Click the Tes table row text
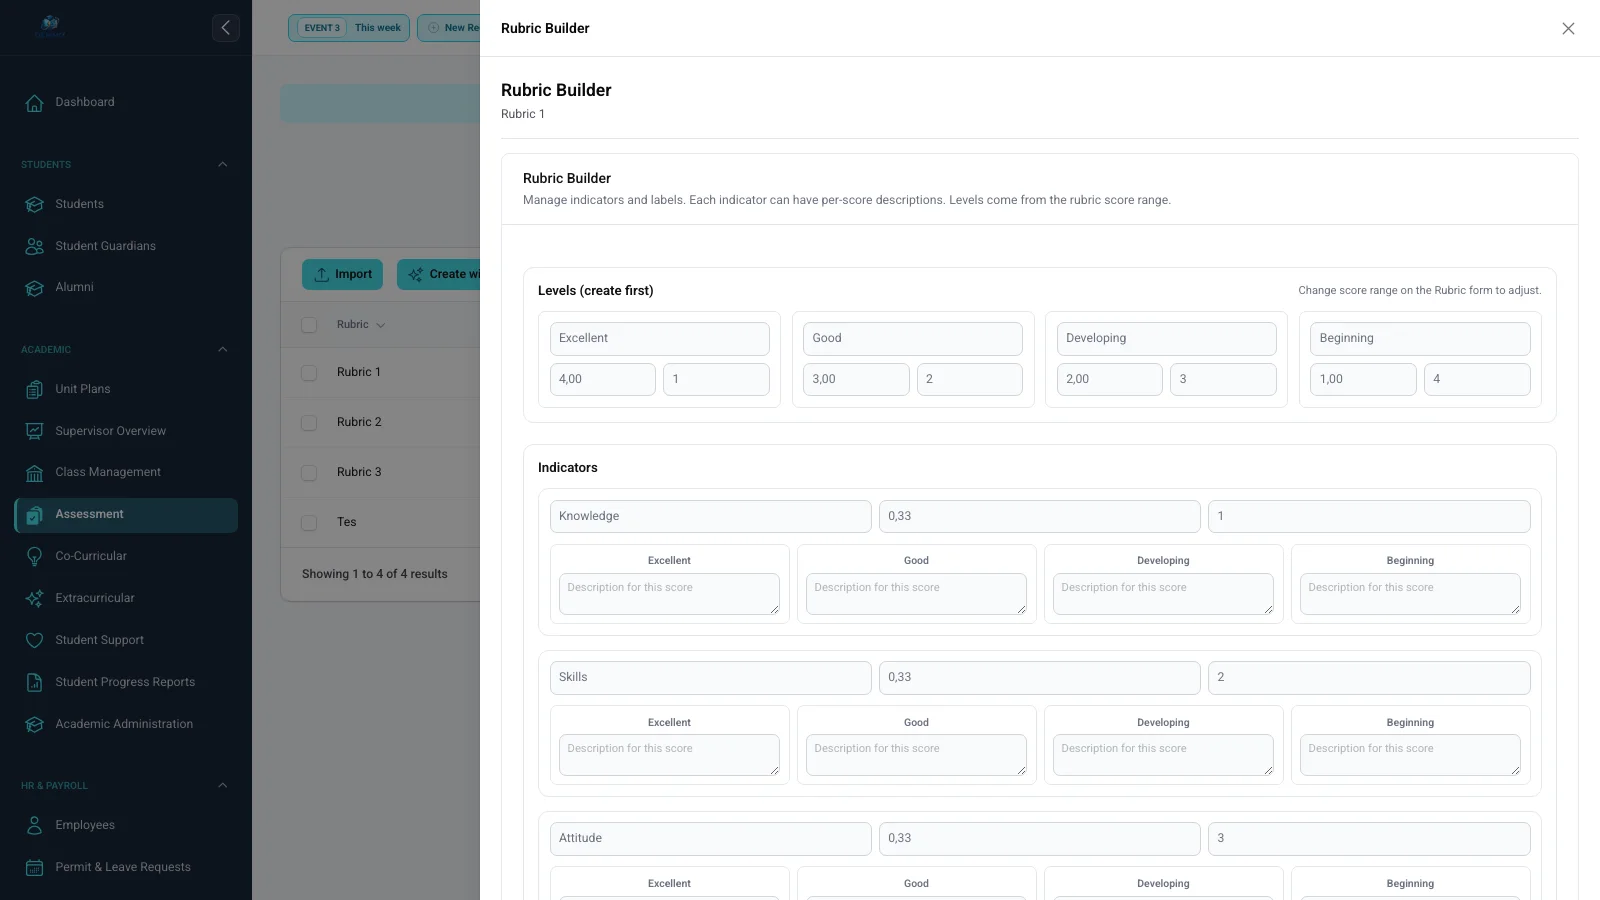This screenshot has height=900, width=1600. (347, 522)
